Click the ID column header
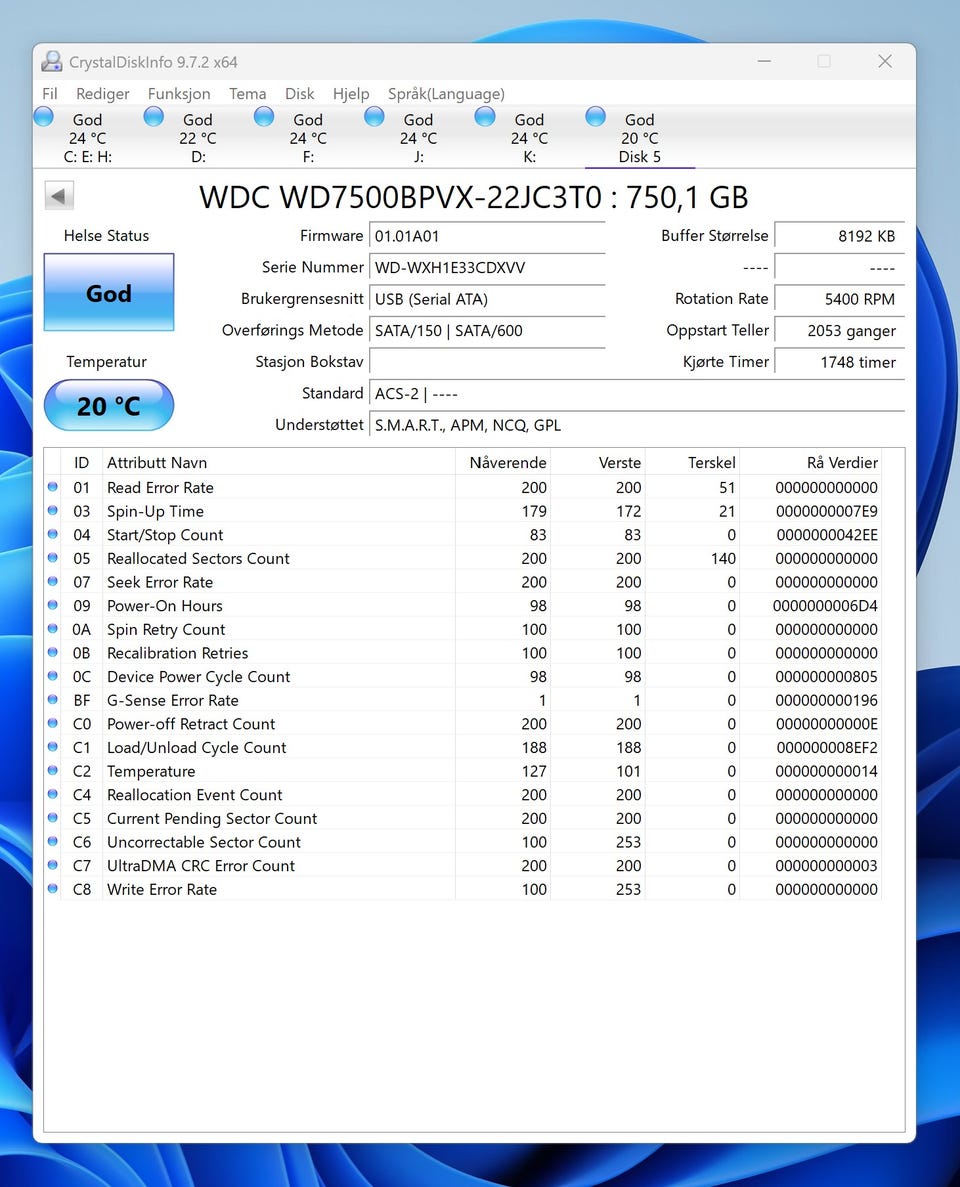960x1187 pixels. tap(81, 463)
